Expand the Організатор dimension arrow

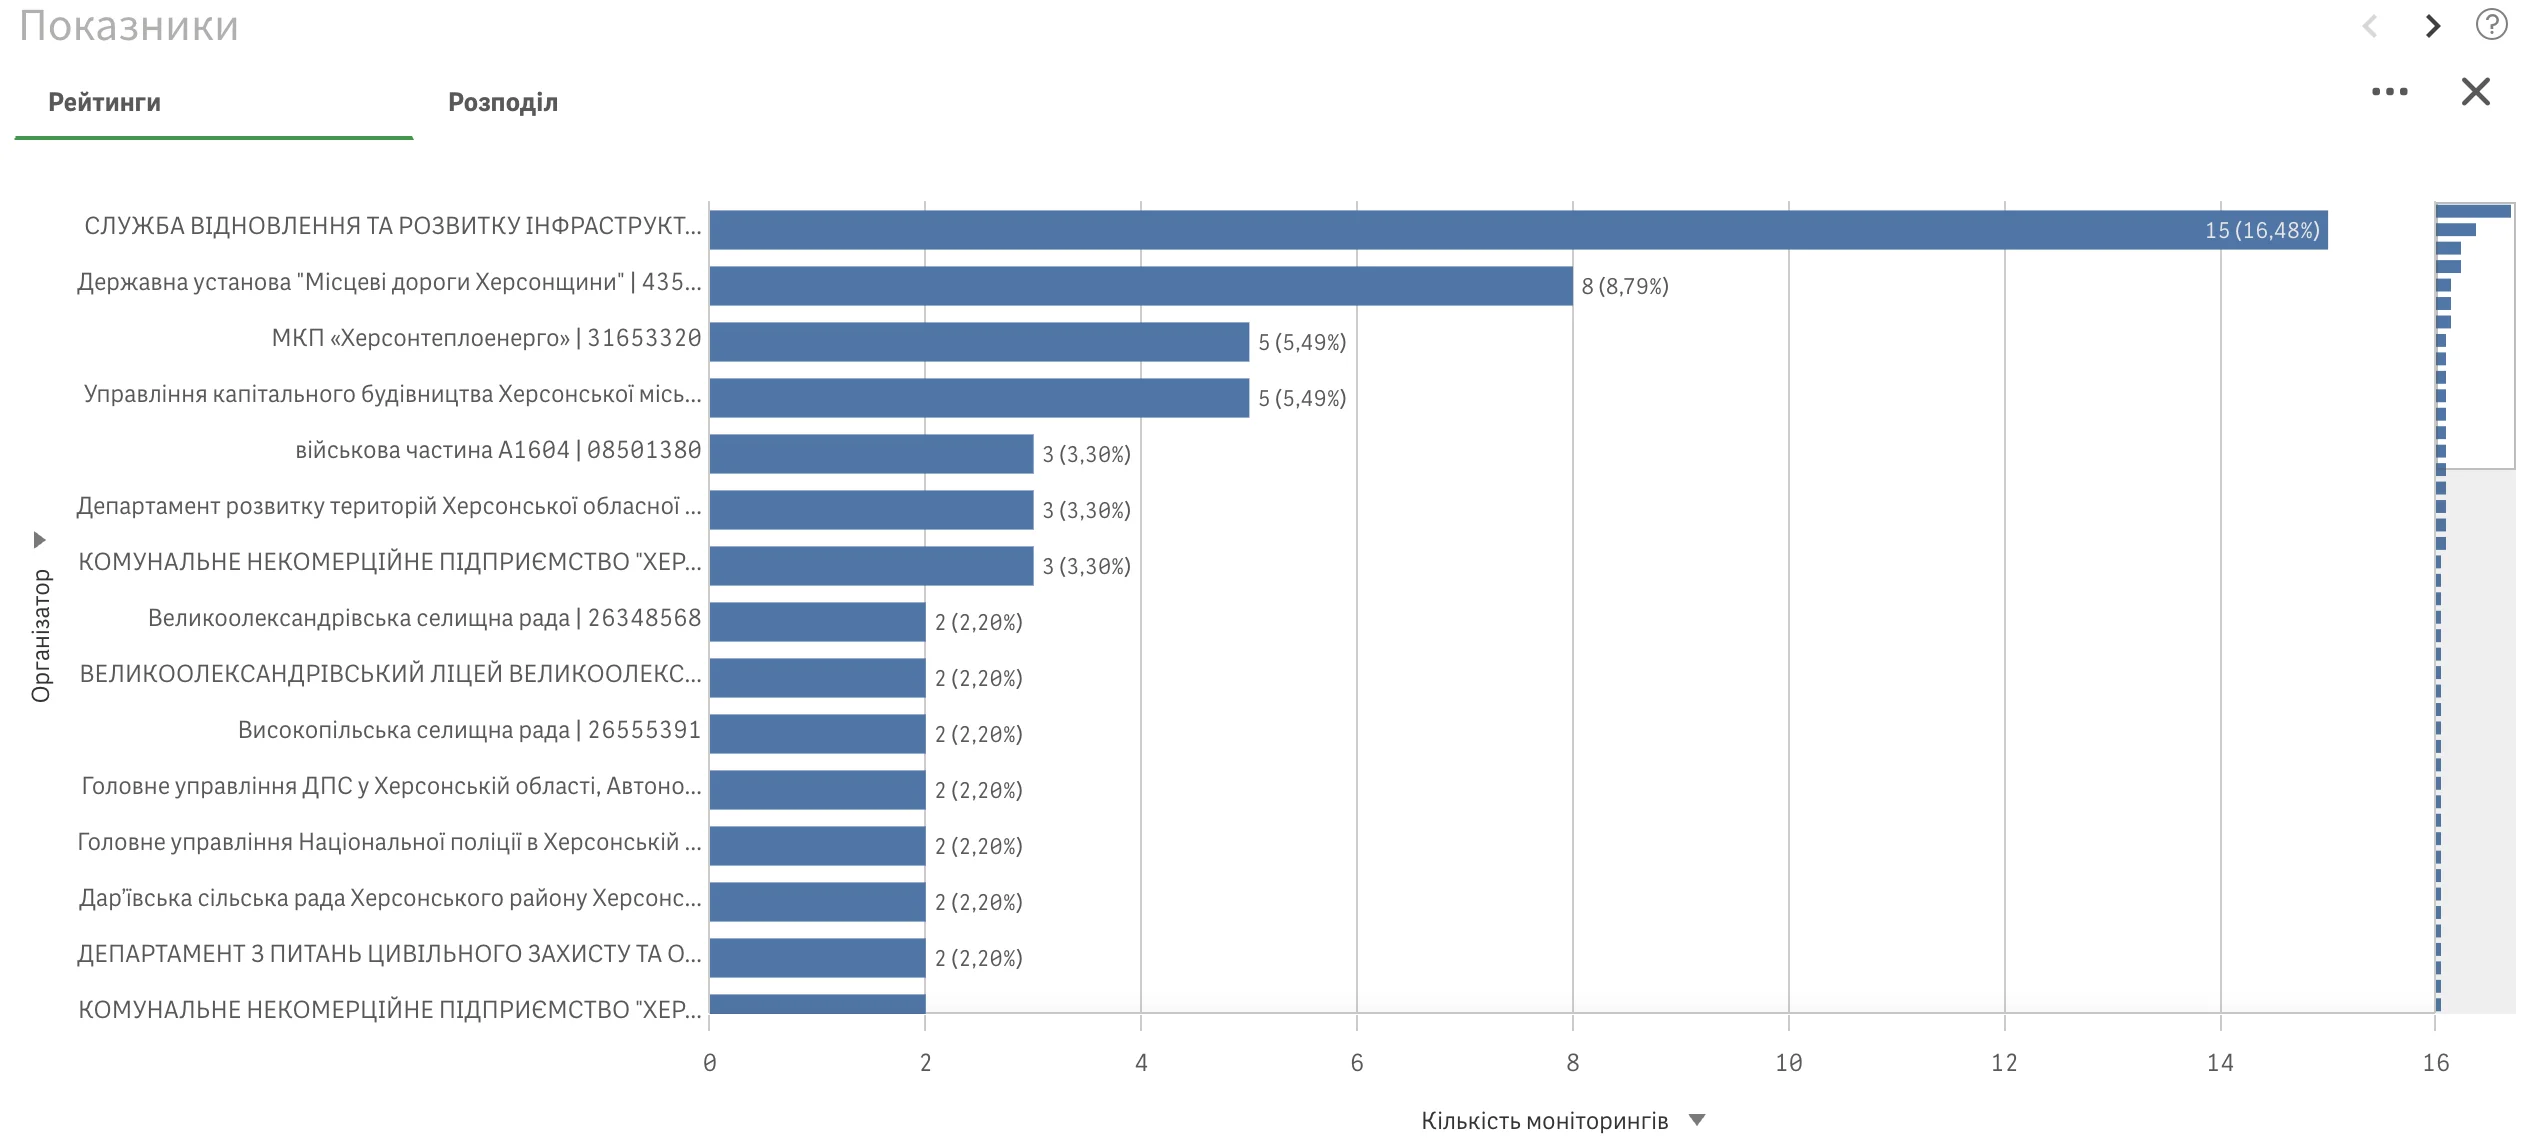tap(39, 540)
